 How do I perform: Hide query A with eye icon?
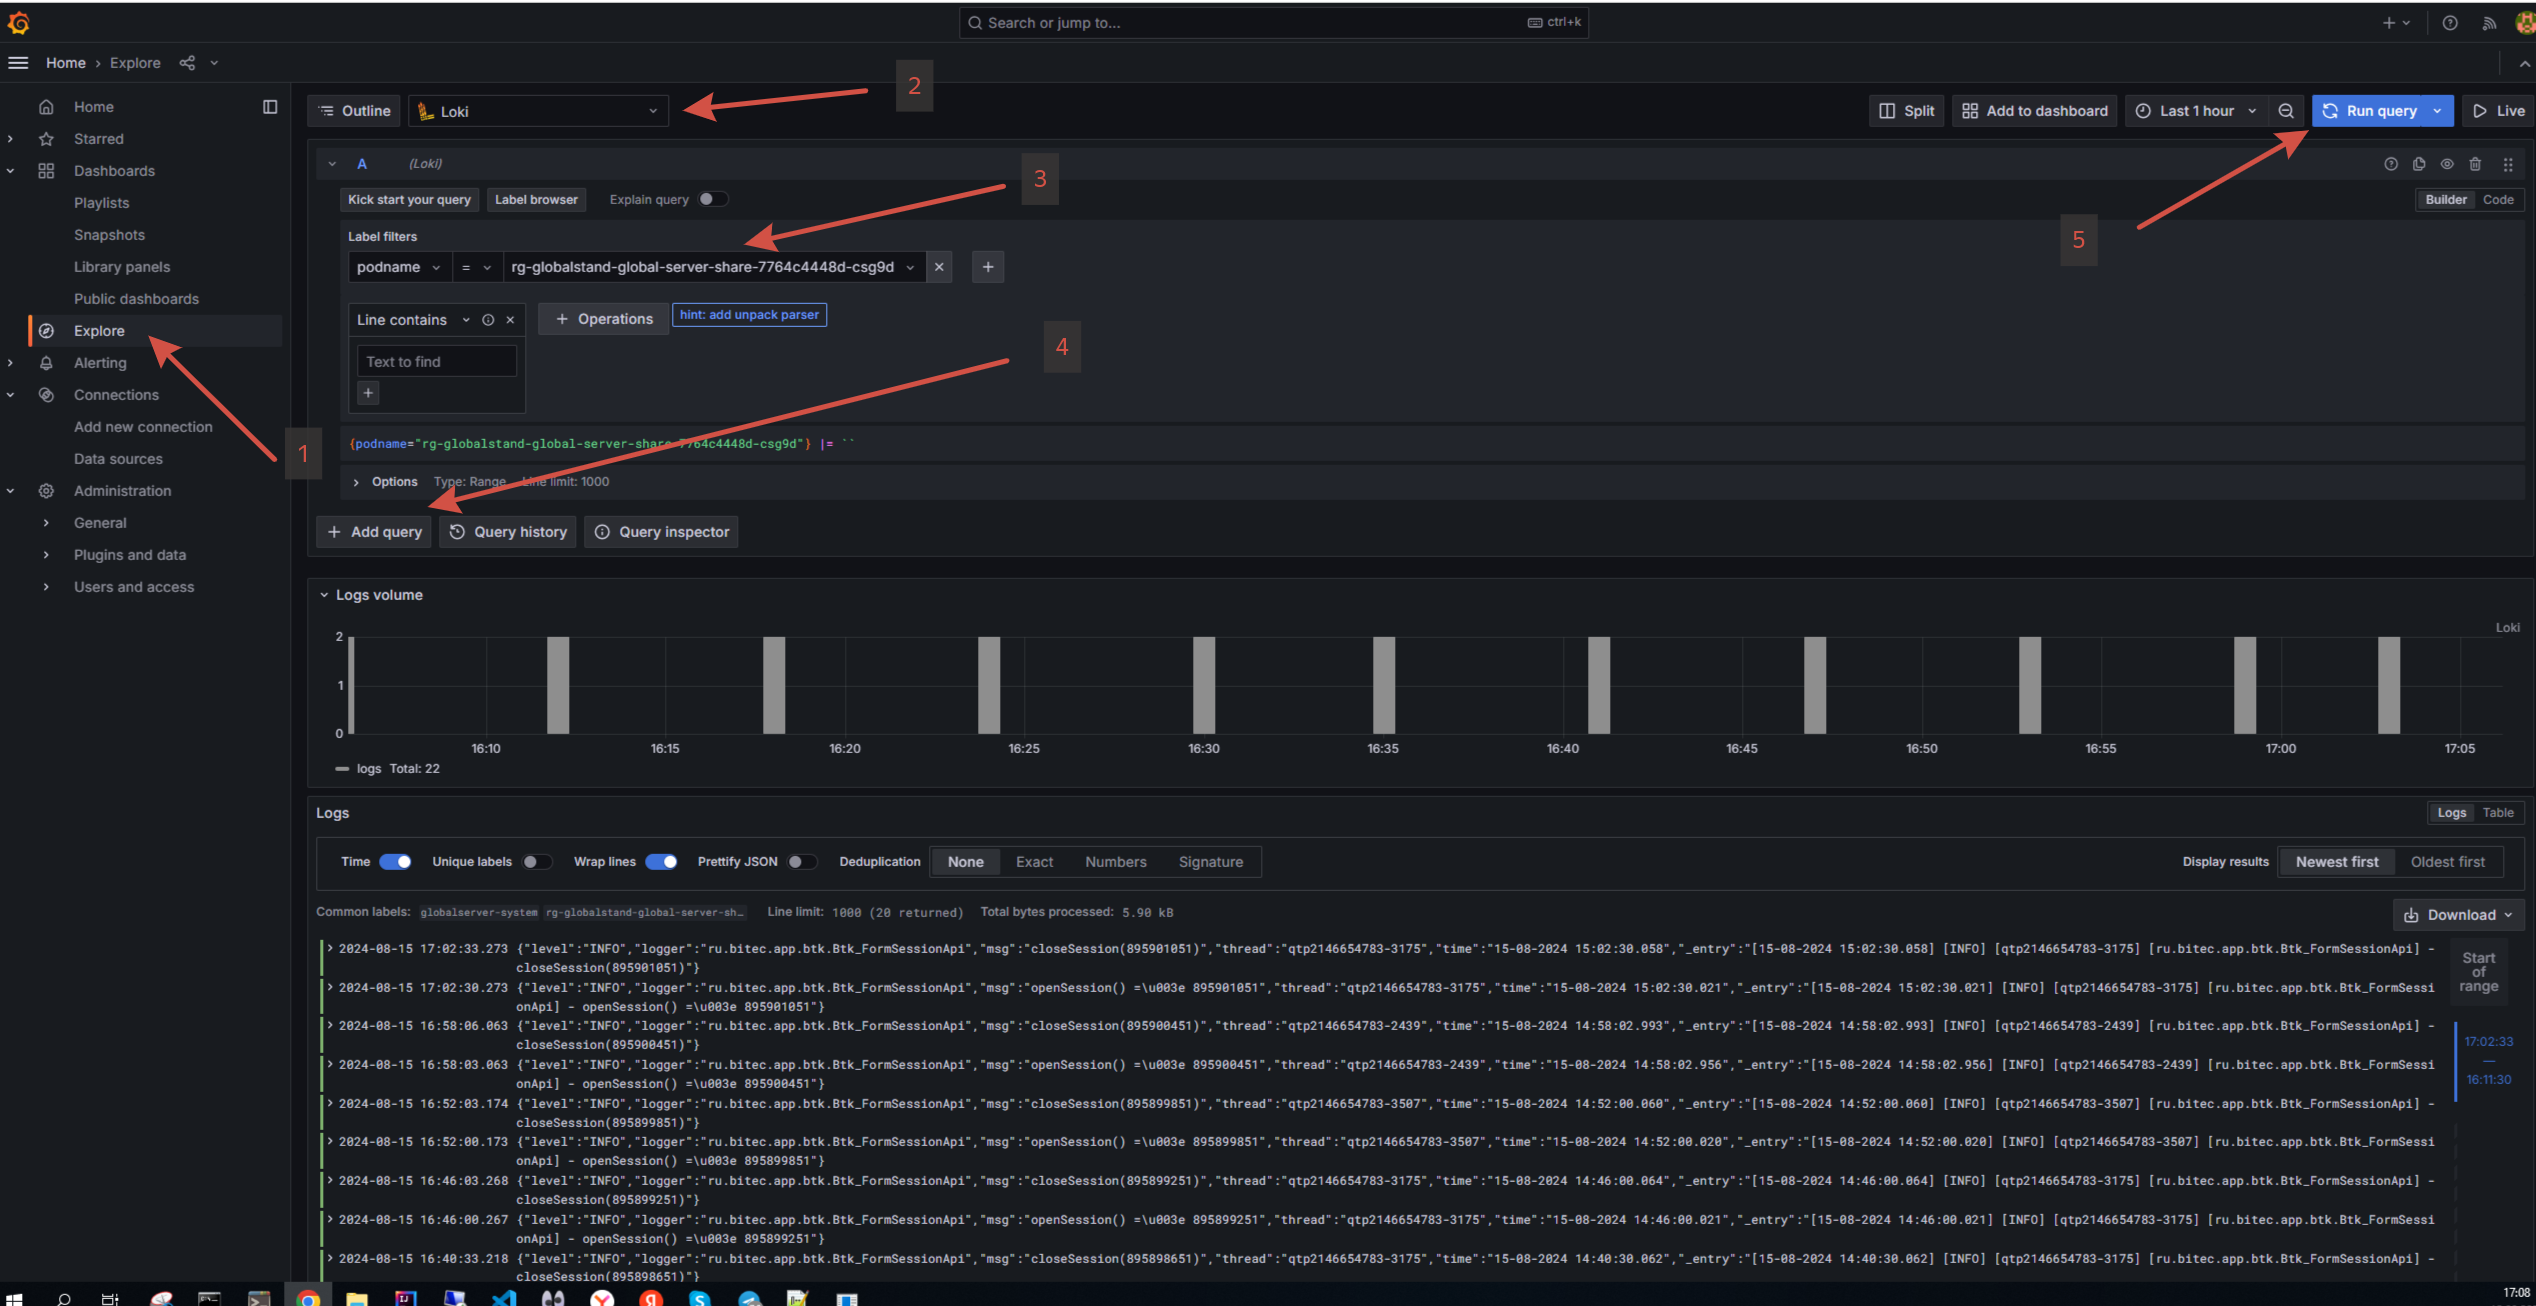click(2447, 164)
